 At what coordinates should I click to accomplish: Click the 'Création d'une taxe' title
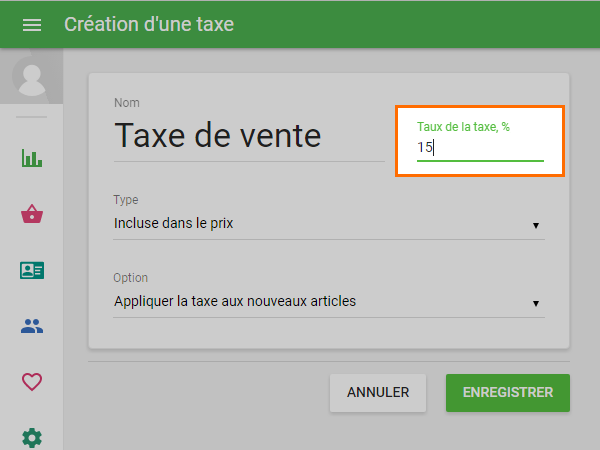click(x=149, y=24)
